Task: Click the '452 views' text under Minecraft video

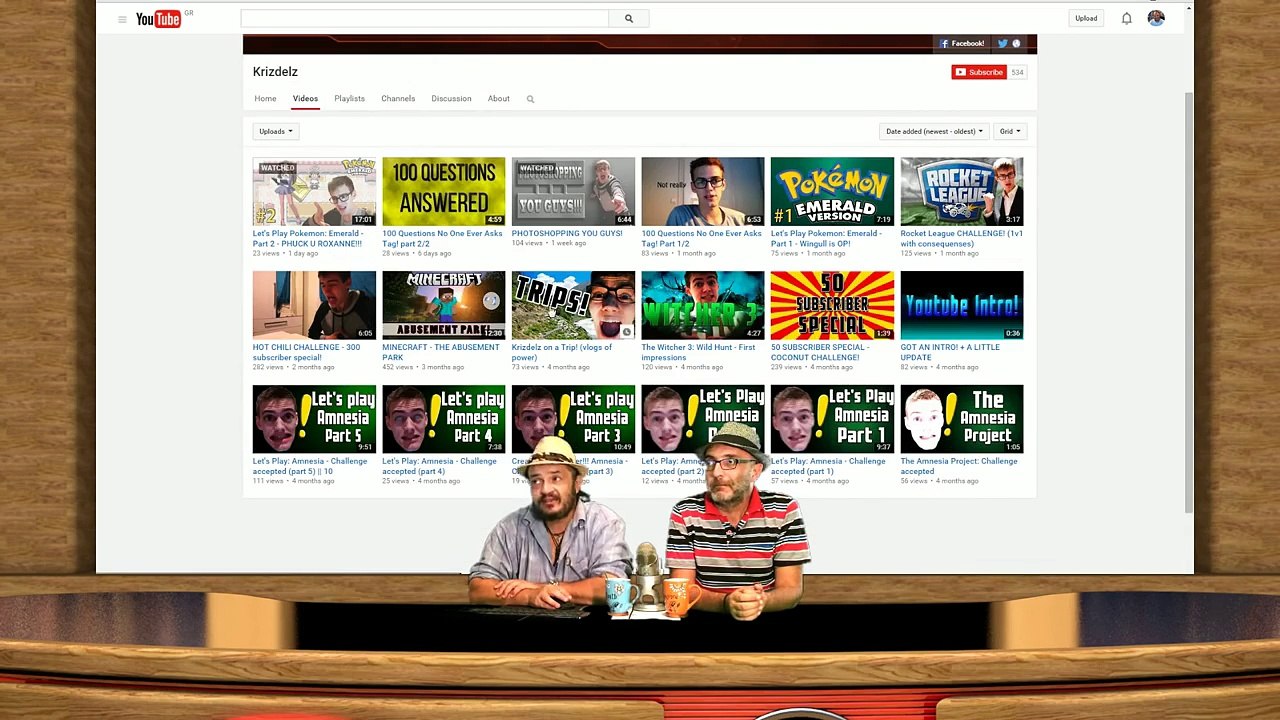Action: [x=397, y=367]
